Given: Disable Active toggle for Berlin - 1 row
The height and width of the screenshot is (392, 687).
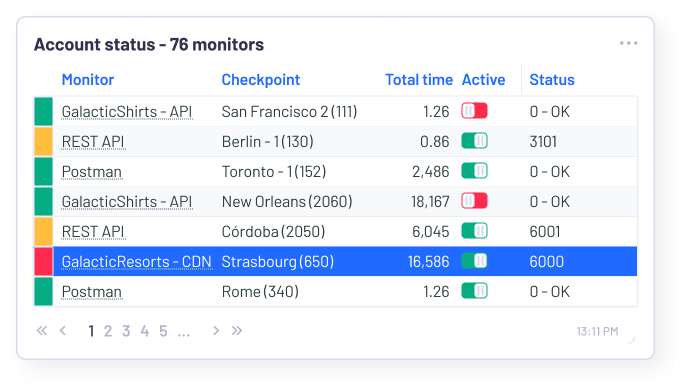Looking at the screenshot, I should (475, 141).
